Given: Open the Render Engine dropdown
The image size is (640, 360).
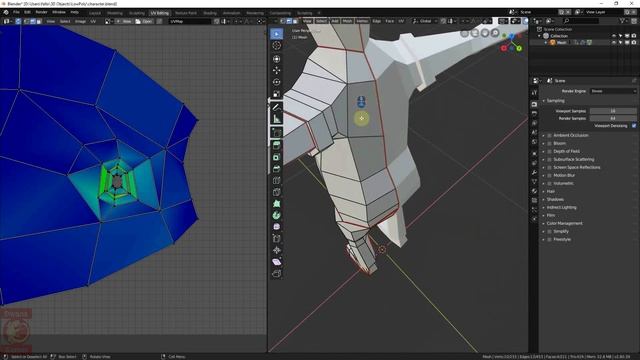Looking at the screenshot, I should pyautogui.click(x=613, y=91).
